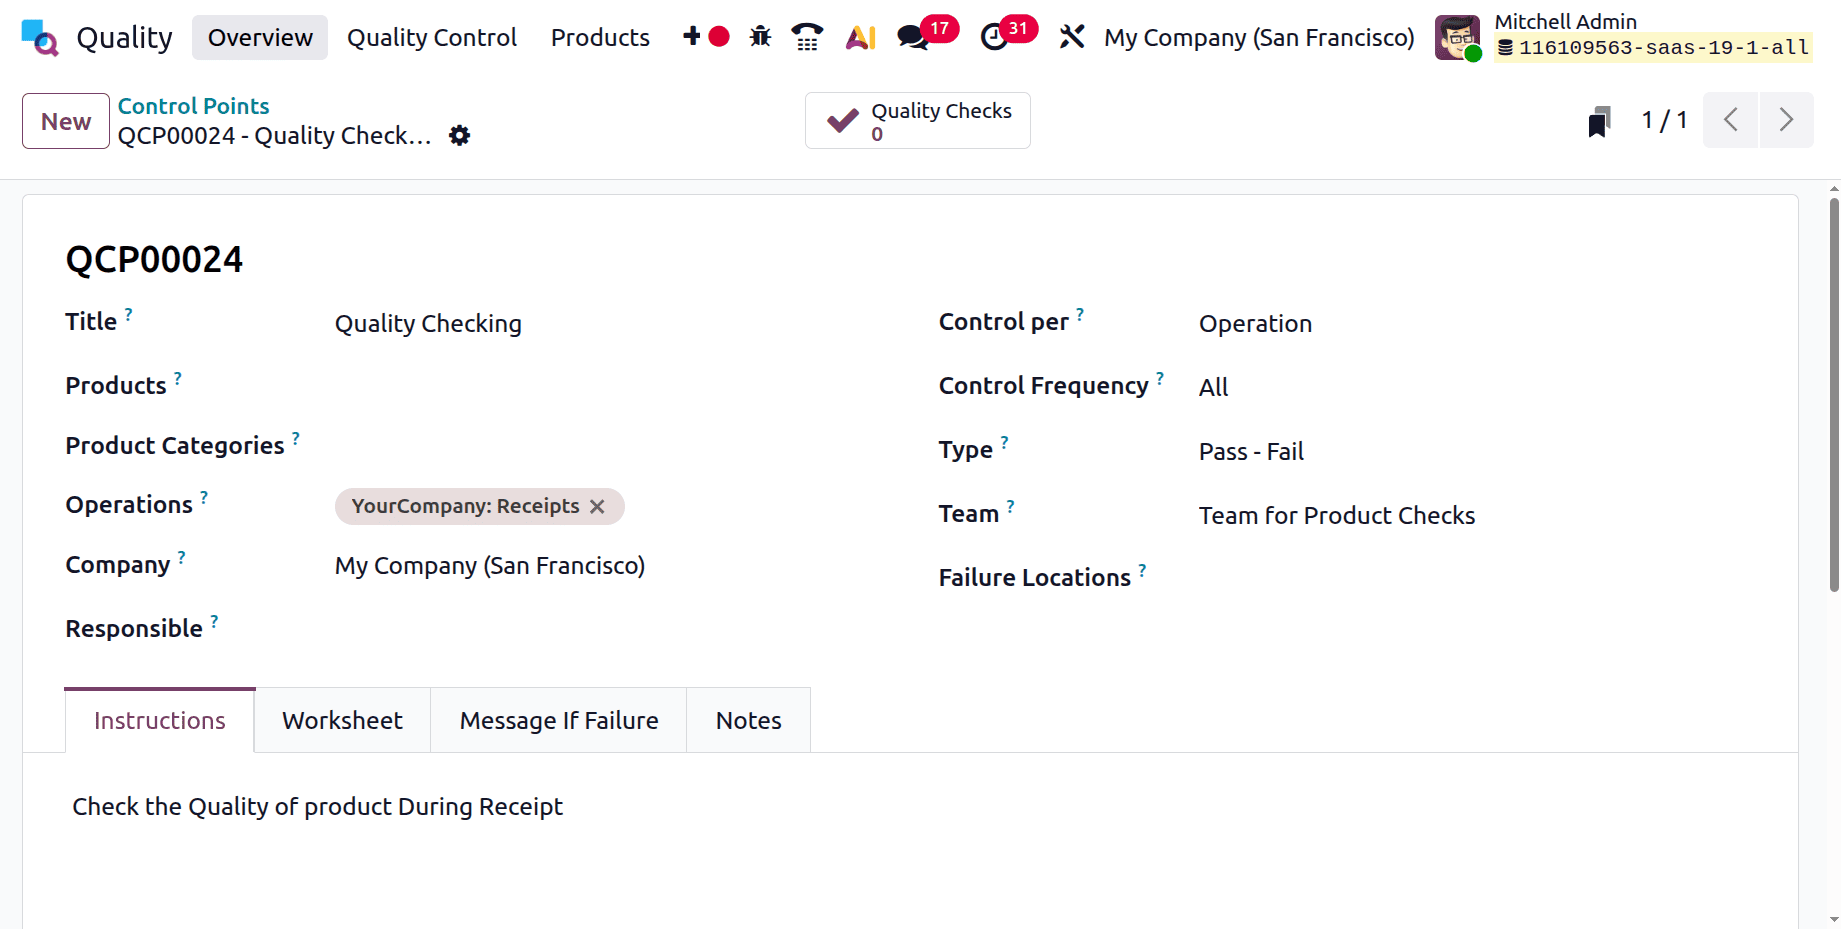Go to next record arrow
The image size is (1841, 929).
(1786, 120)
